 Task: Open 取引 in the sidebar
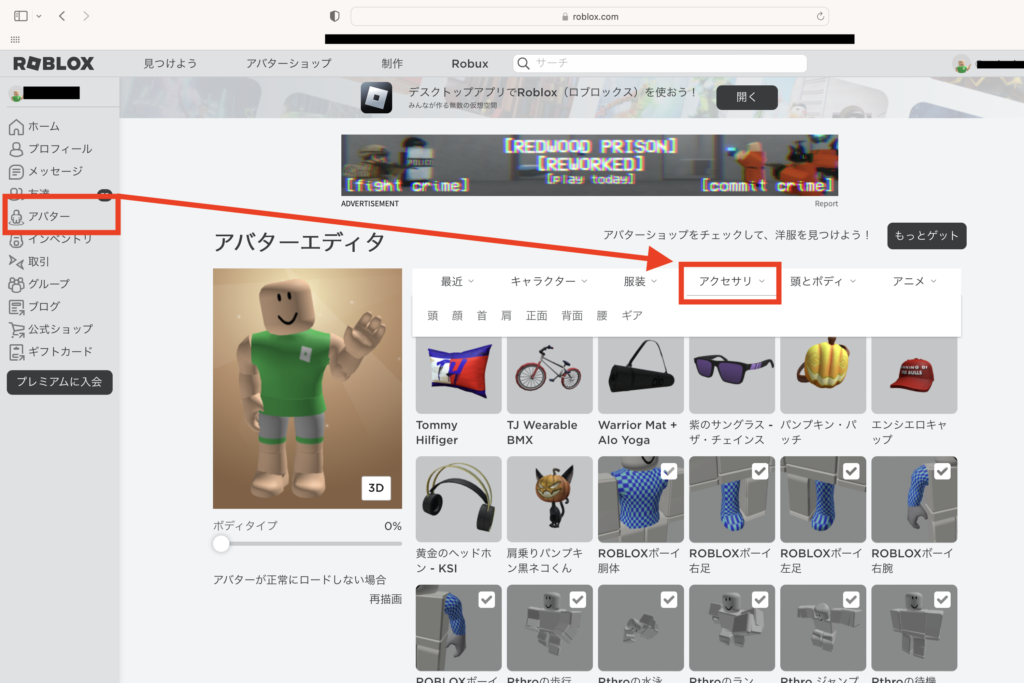click(29, 261)
